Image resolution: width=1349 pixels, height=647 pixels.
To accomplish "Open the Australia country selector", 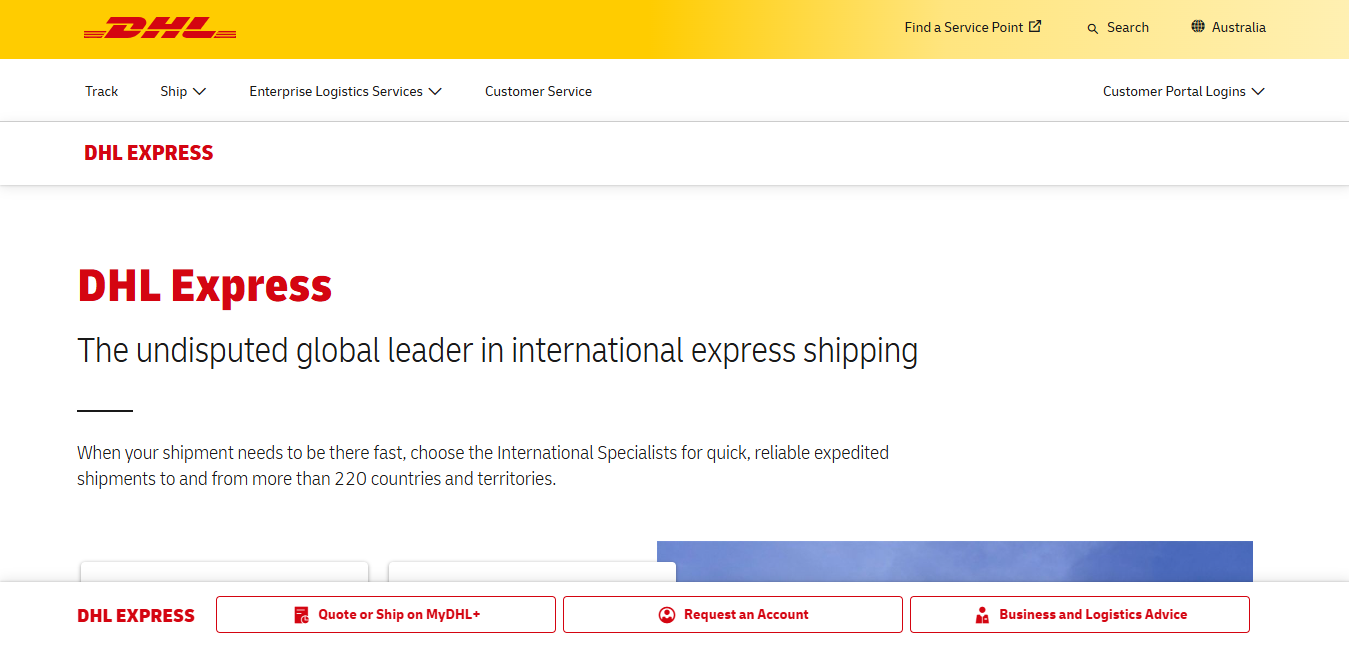I will coord(1239,27).
